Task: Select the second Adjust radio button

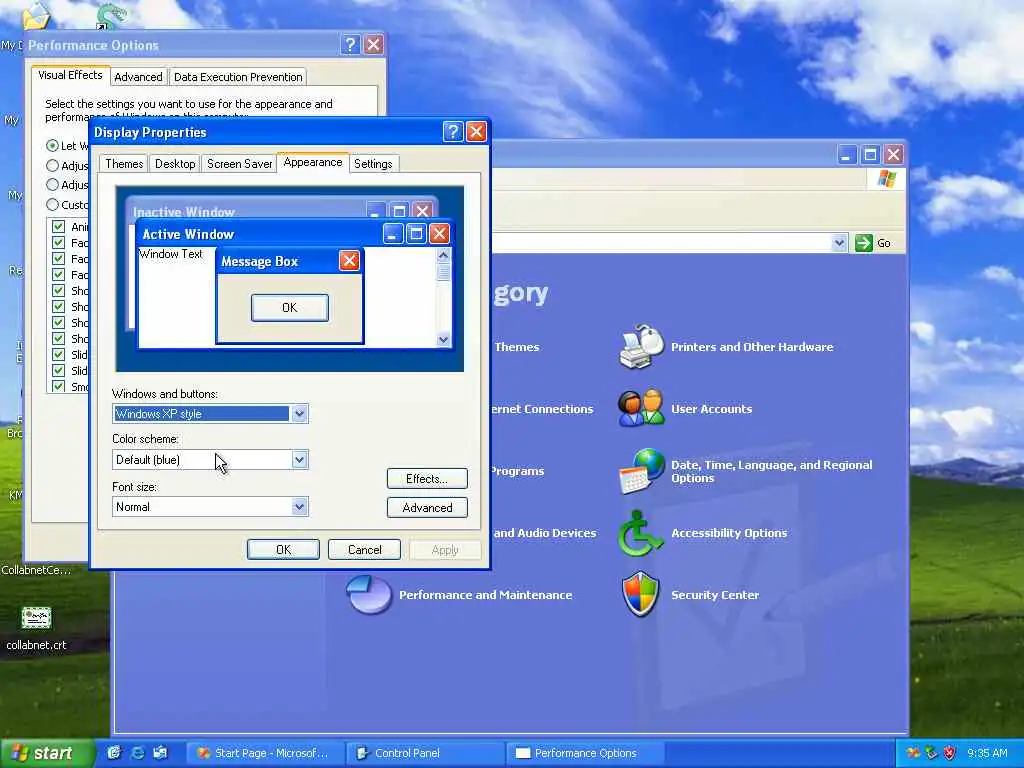Action: [52, 184]
